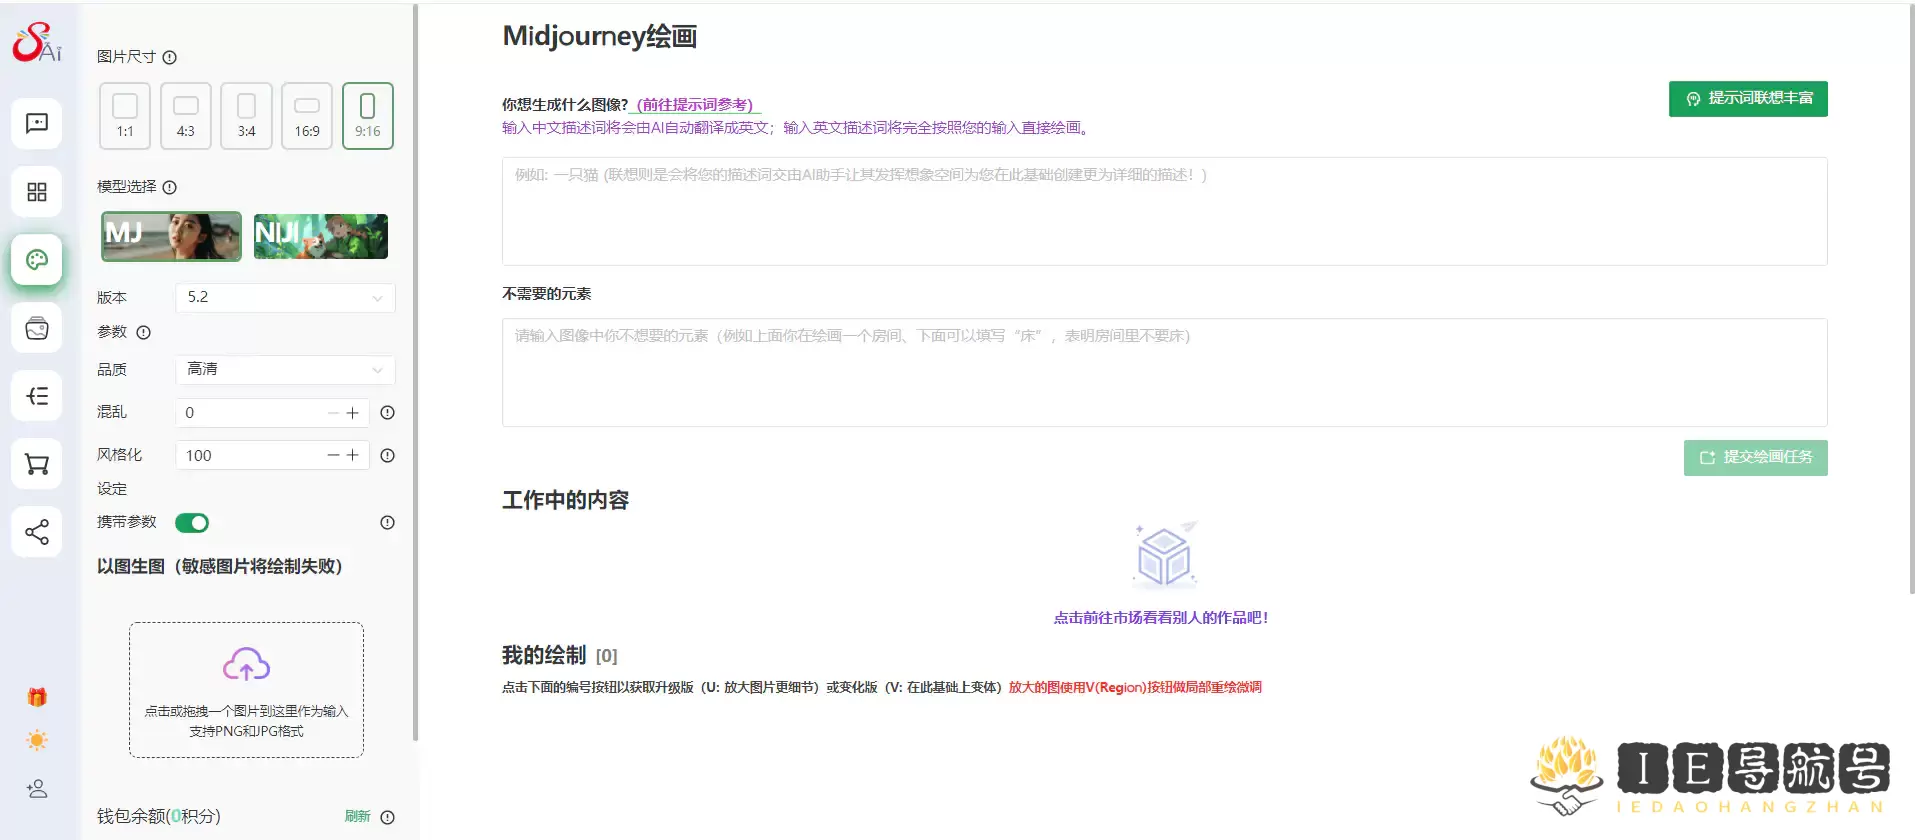Screen dimensions: 1915x840
Task: Open the shopping cart icon in sidebar
Action: pyautogui.click(x=37, y=464)
